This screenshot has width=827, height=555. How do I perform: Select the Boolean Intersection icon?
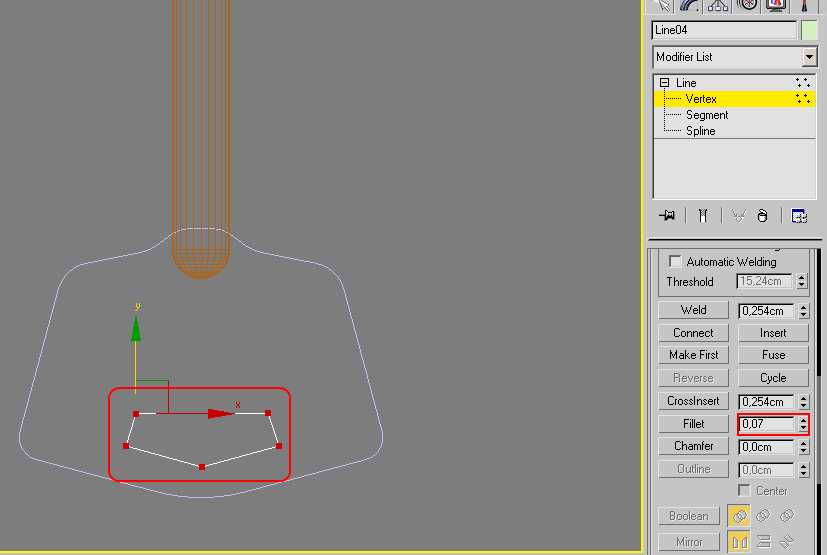[x=787, y=515]
